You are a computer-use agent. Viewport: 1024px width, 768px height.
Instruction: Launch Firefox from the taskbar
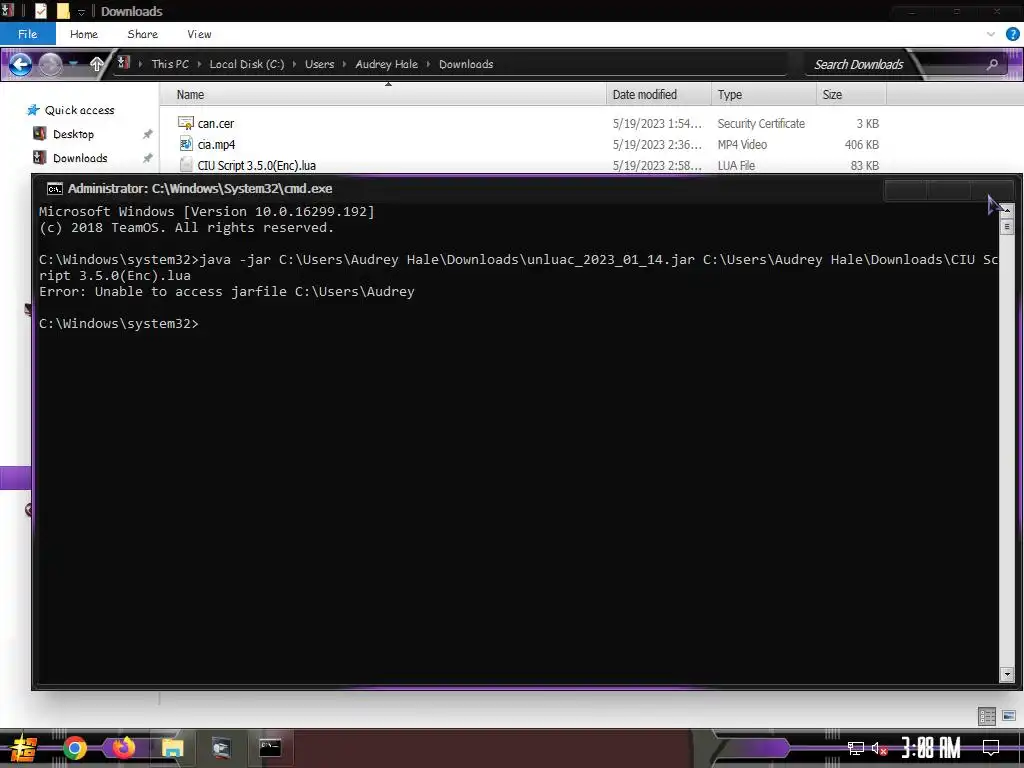pos(123,747)
